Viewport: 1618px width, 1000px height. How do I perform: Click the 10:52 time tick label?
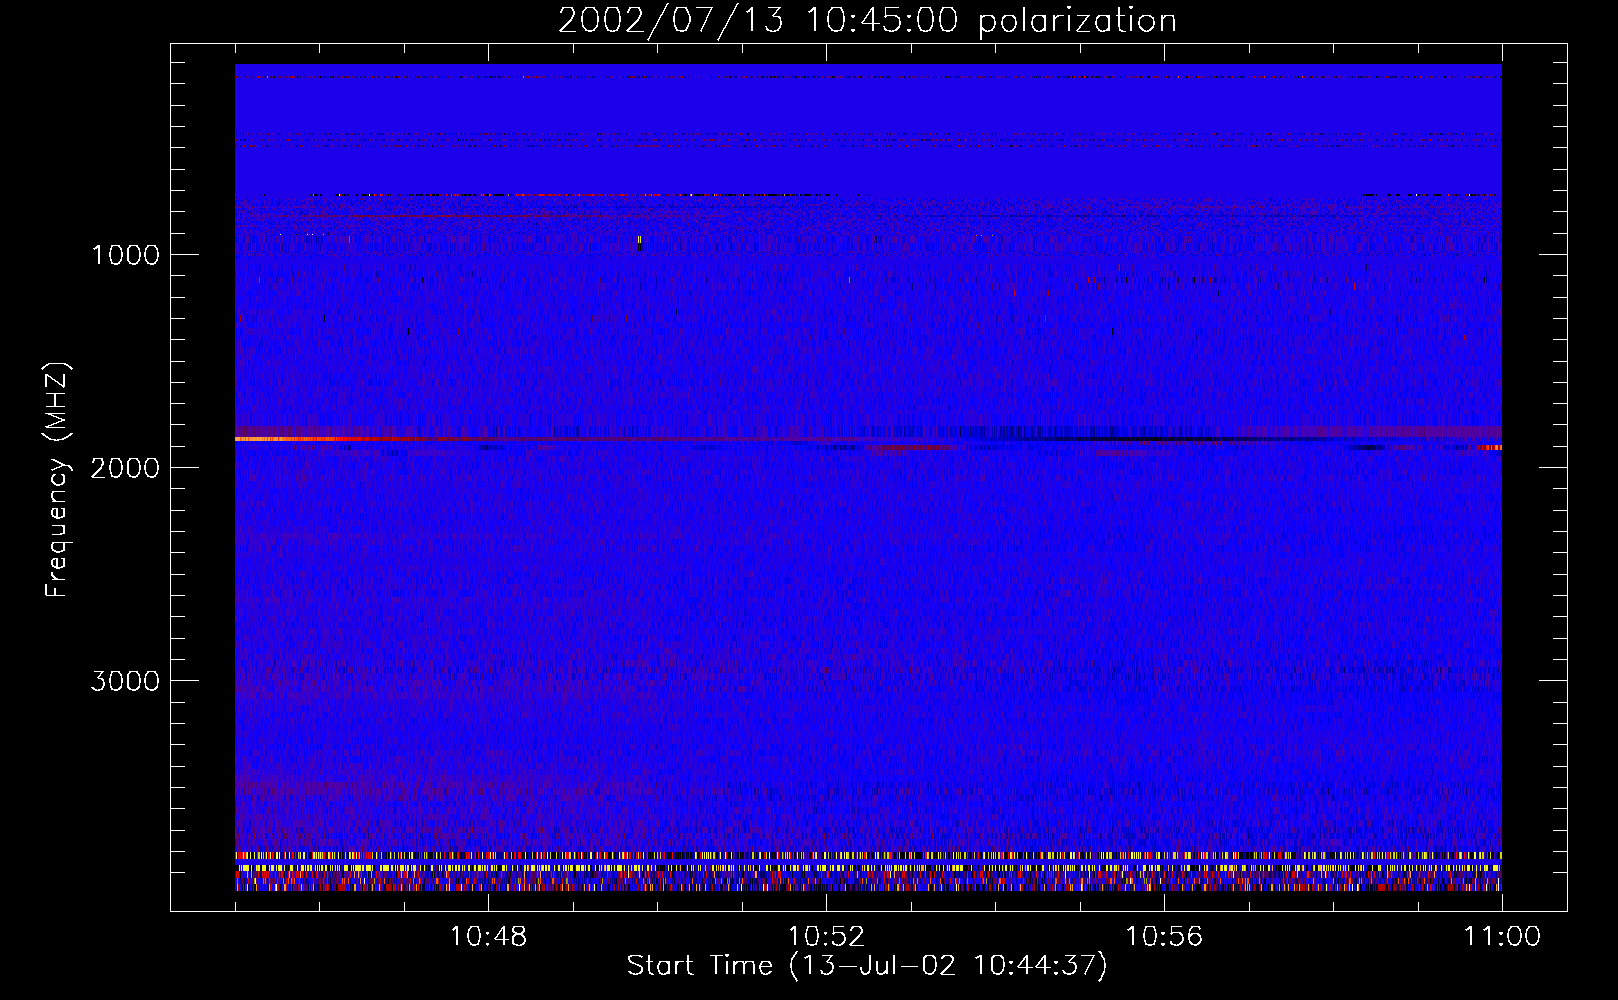coord(826,937)
